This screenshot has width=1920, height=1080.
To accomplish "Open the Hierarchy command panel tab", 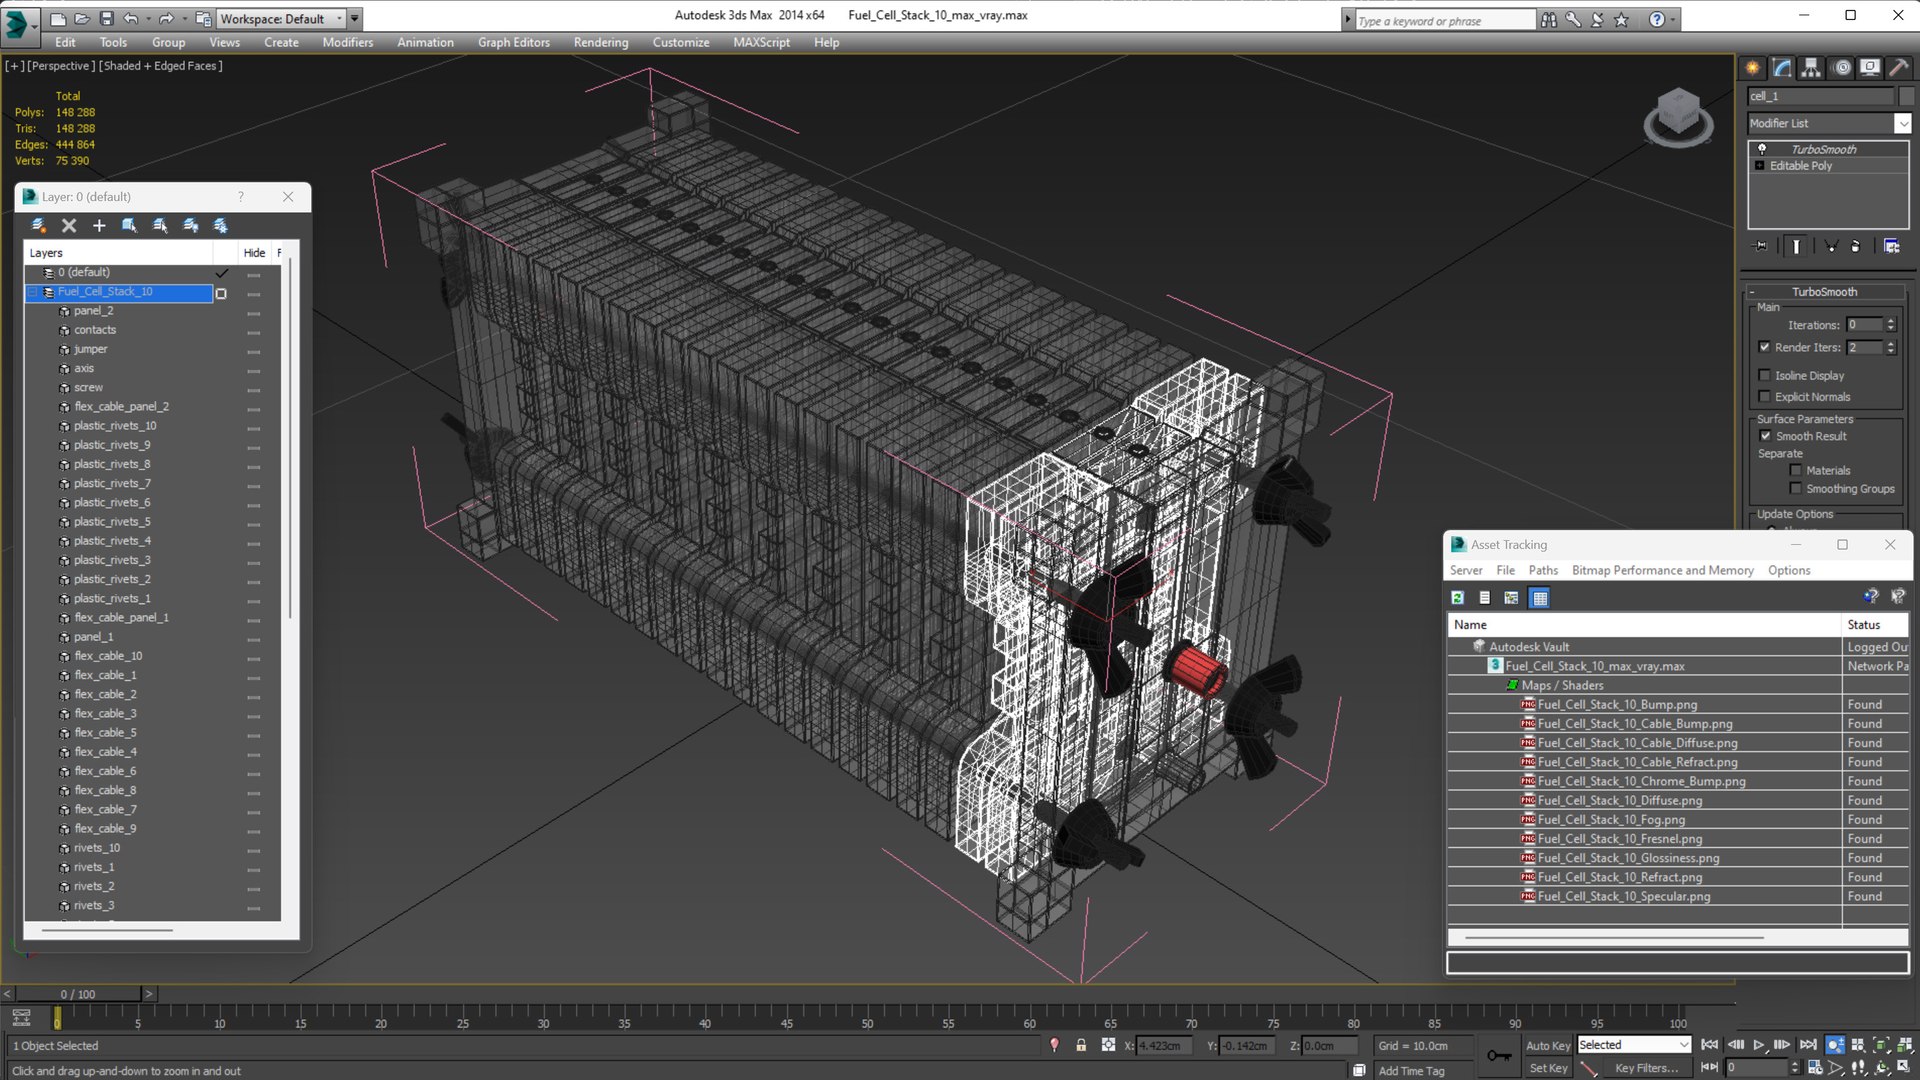I will [1811, 68].
